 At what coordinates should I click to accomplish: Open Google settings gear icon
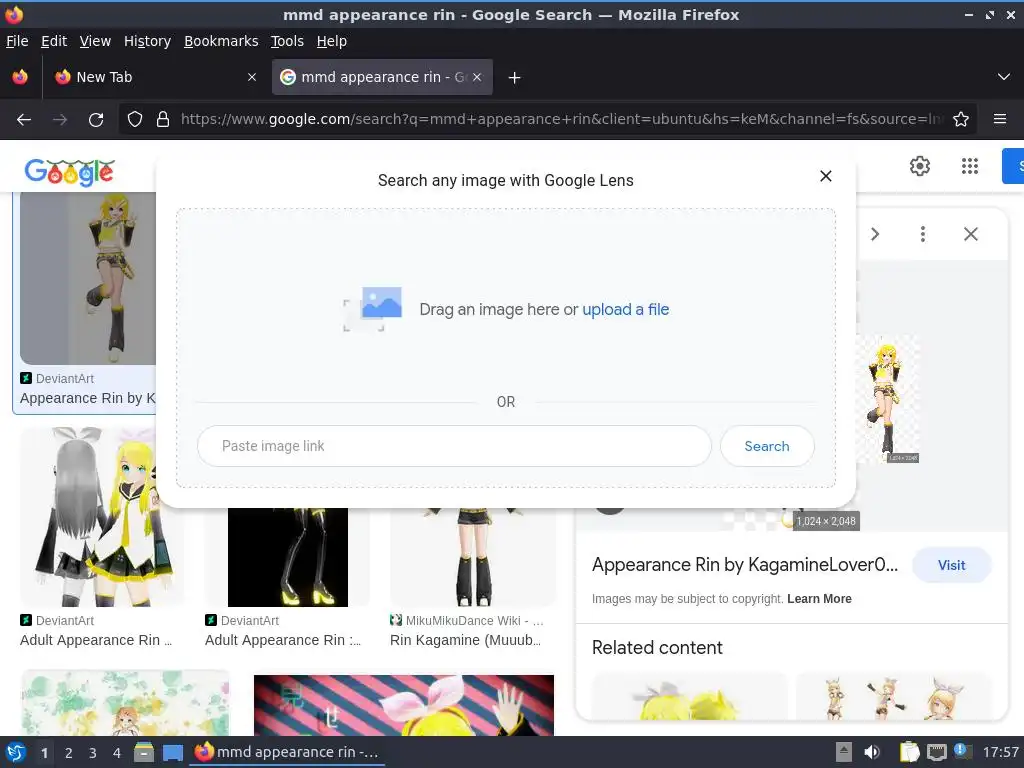[920, 166]
